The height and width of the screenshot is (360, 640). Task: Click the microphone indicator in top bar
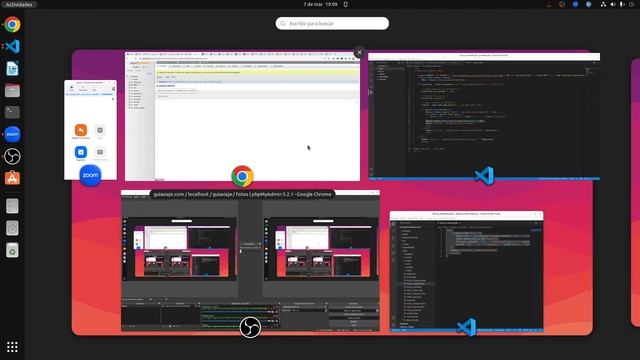pyautogui.click(x=622, y=4)
